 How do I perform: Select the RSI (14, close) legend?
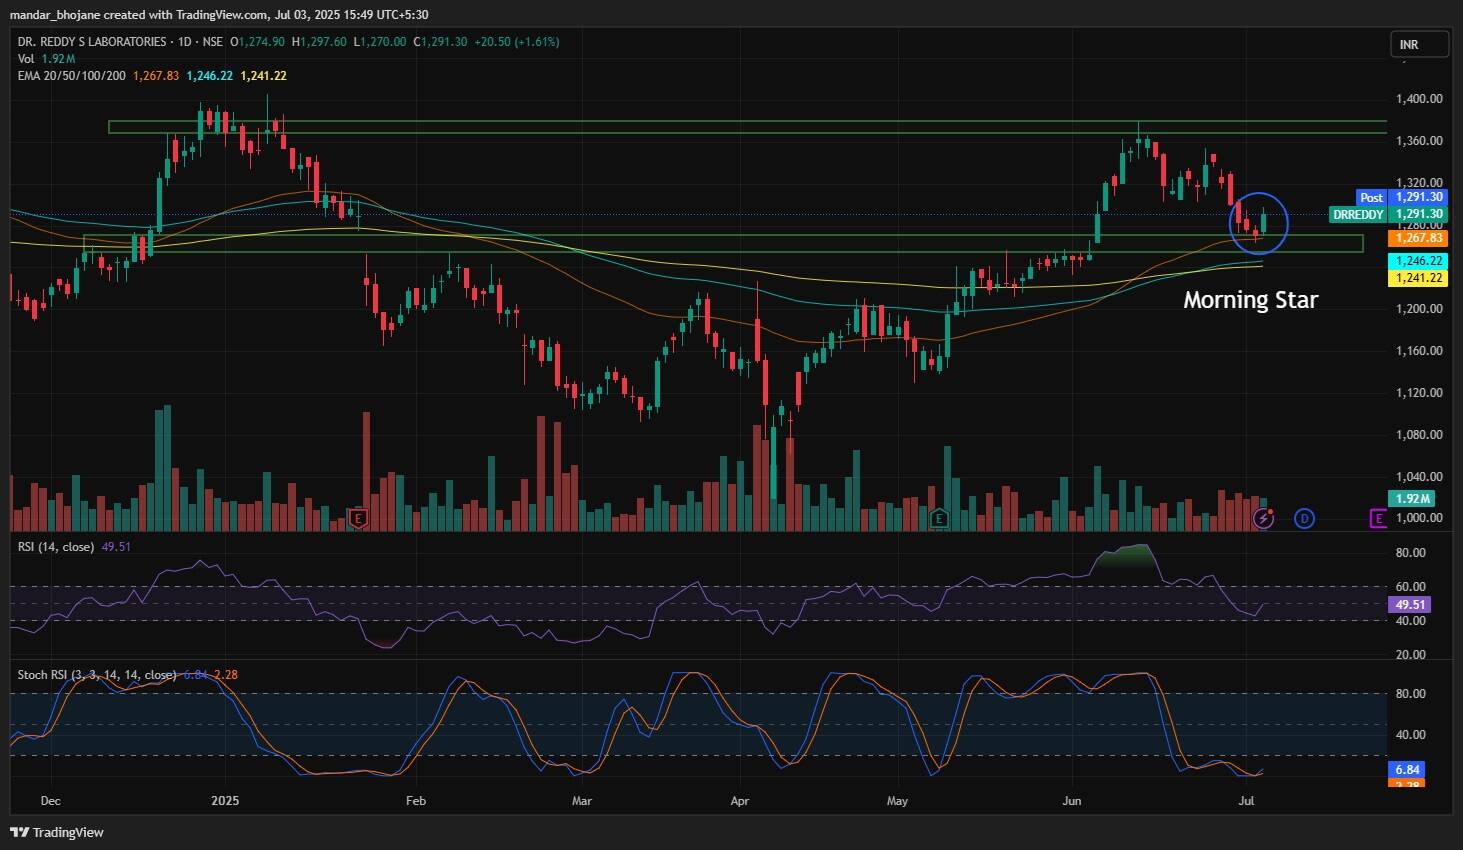click(x=56, y=547)
